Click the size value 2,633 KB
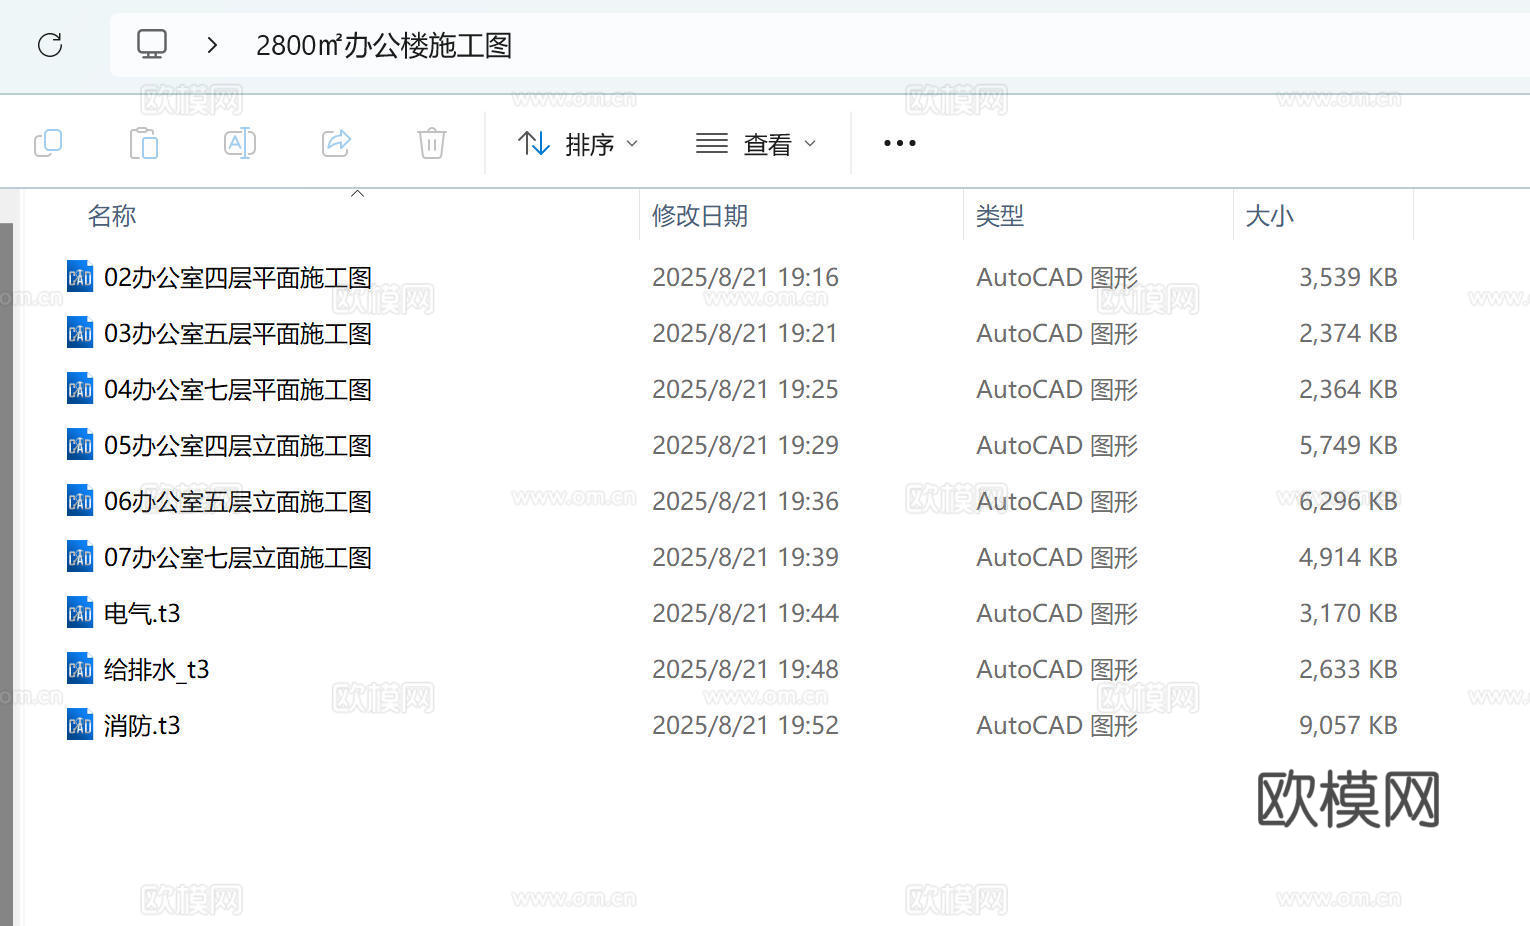This screenshot has width=1530, height=926. click(1348, 669)
